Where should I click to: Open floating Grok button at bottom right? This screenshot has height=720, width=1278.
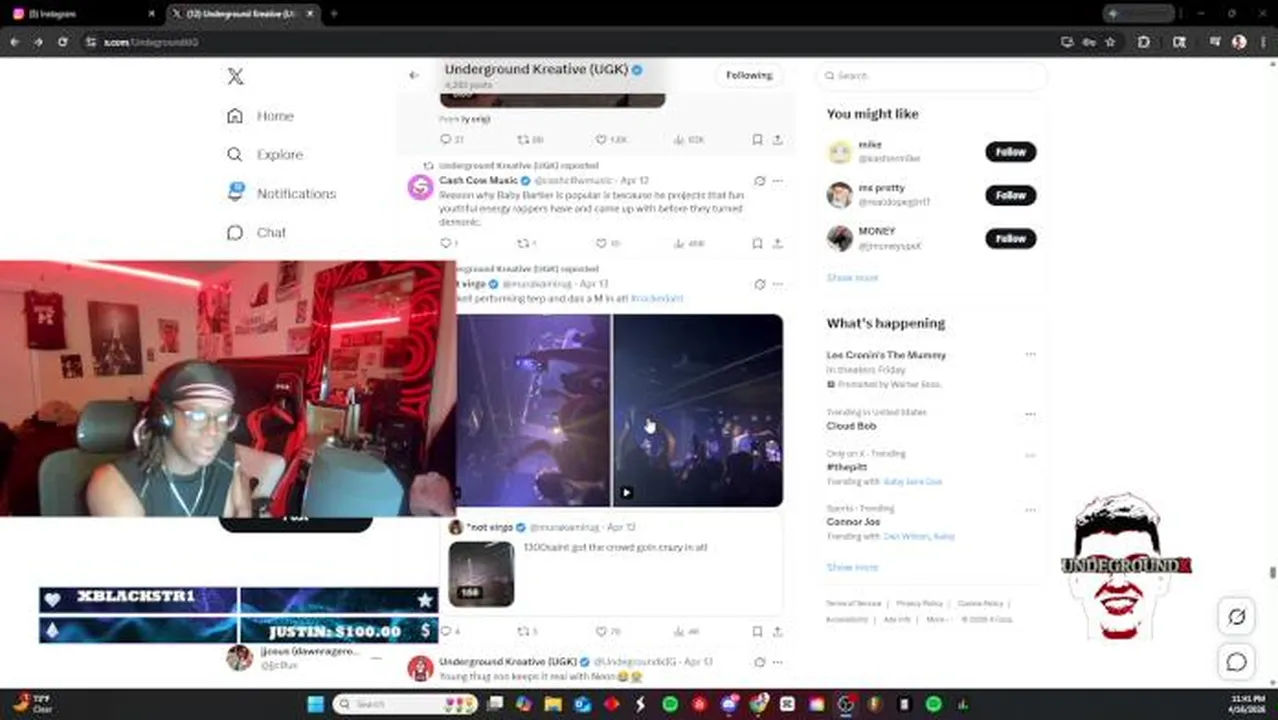[1237, 617]
